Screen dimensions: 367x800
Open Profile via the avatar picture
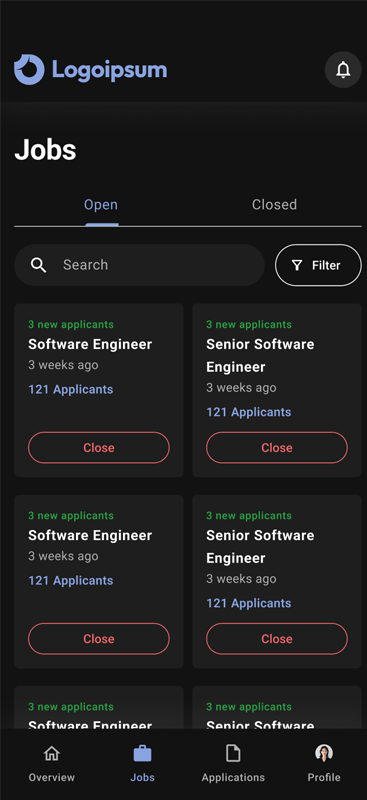pos(324,753)
